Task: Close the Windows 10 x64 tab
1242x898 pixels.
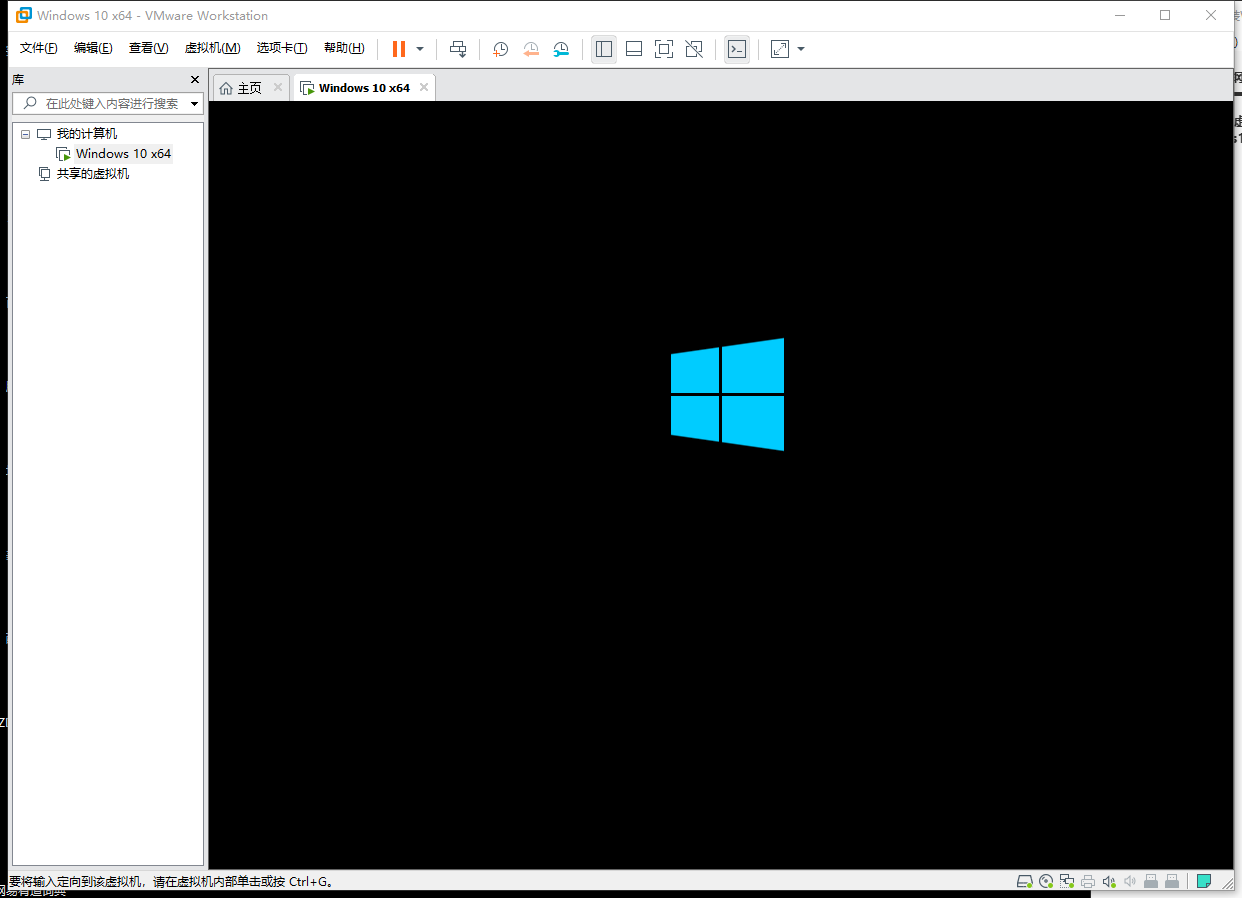Action: pos(424,87)
